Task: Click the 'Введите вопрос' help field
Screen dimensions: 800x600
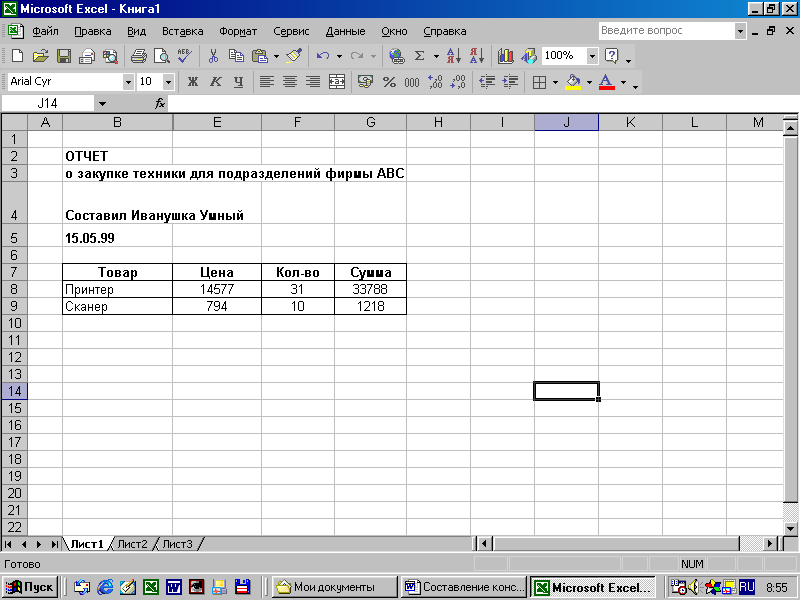Action: [x=667, y=31]
